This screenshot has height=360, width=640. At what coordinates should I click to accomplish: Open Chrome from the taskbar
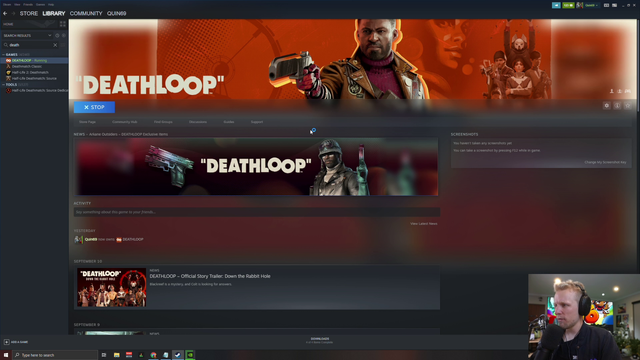(x=153, y=355)
